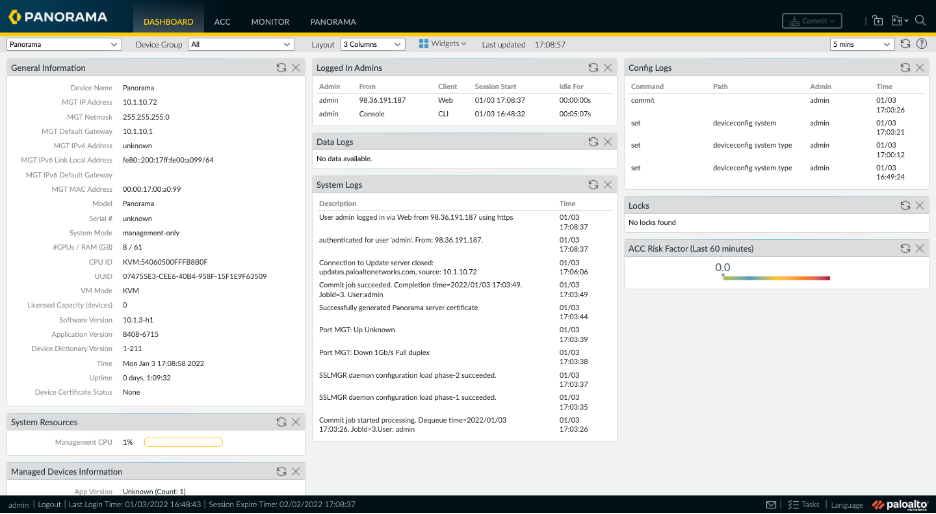Open the Device Group dropdown
The image size is (936, 514).
[x=240, y=44]
